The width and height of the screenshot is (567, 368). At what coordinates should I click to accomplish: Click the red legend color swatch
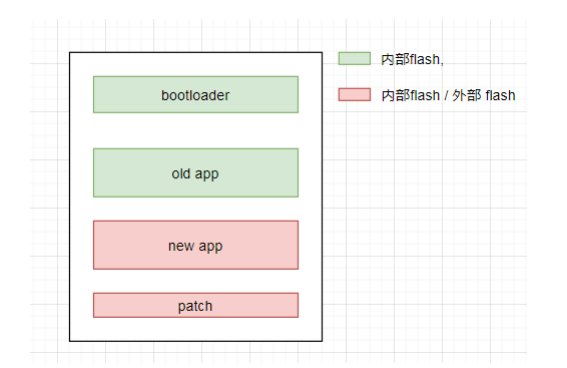click(x=354, y=95)
